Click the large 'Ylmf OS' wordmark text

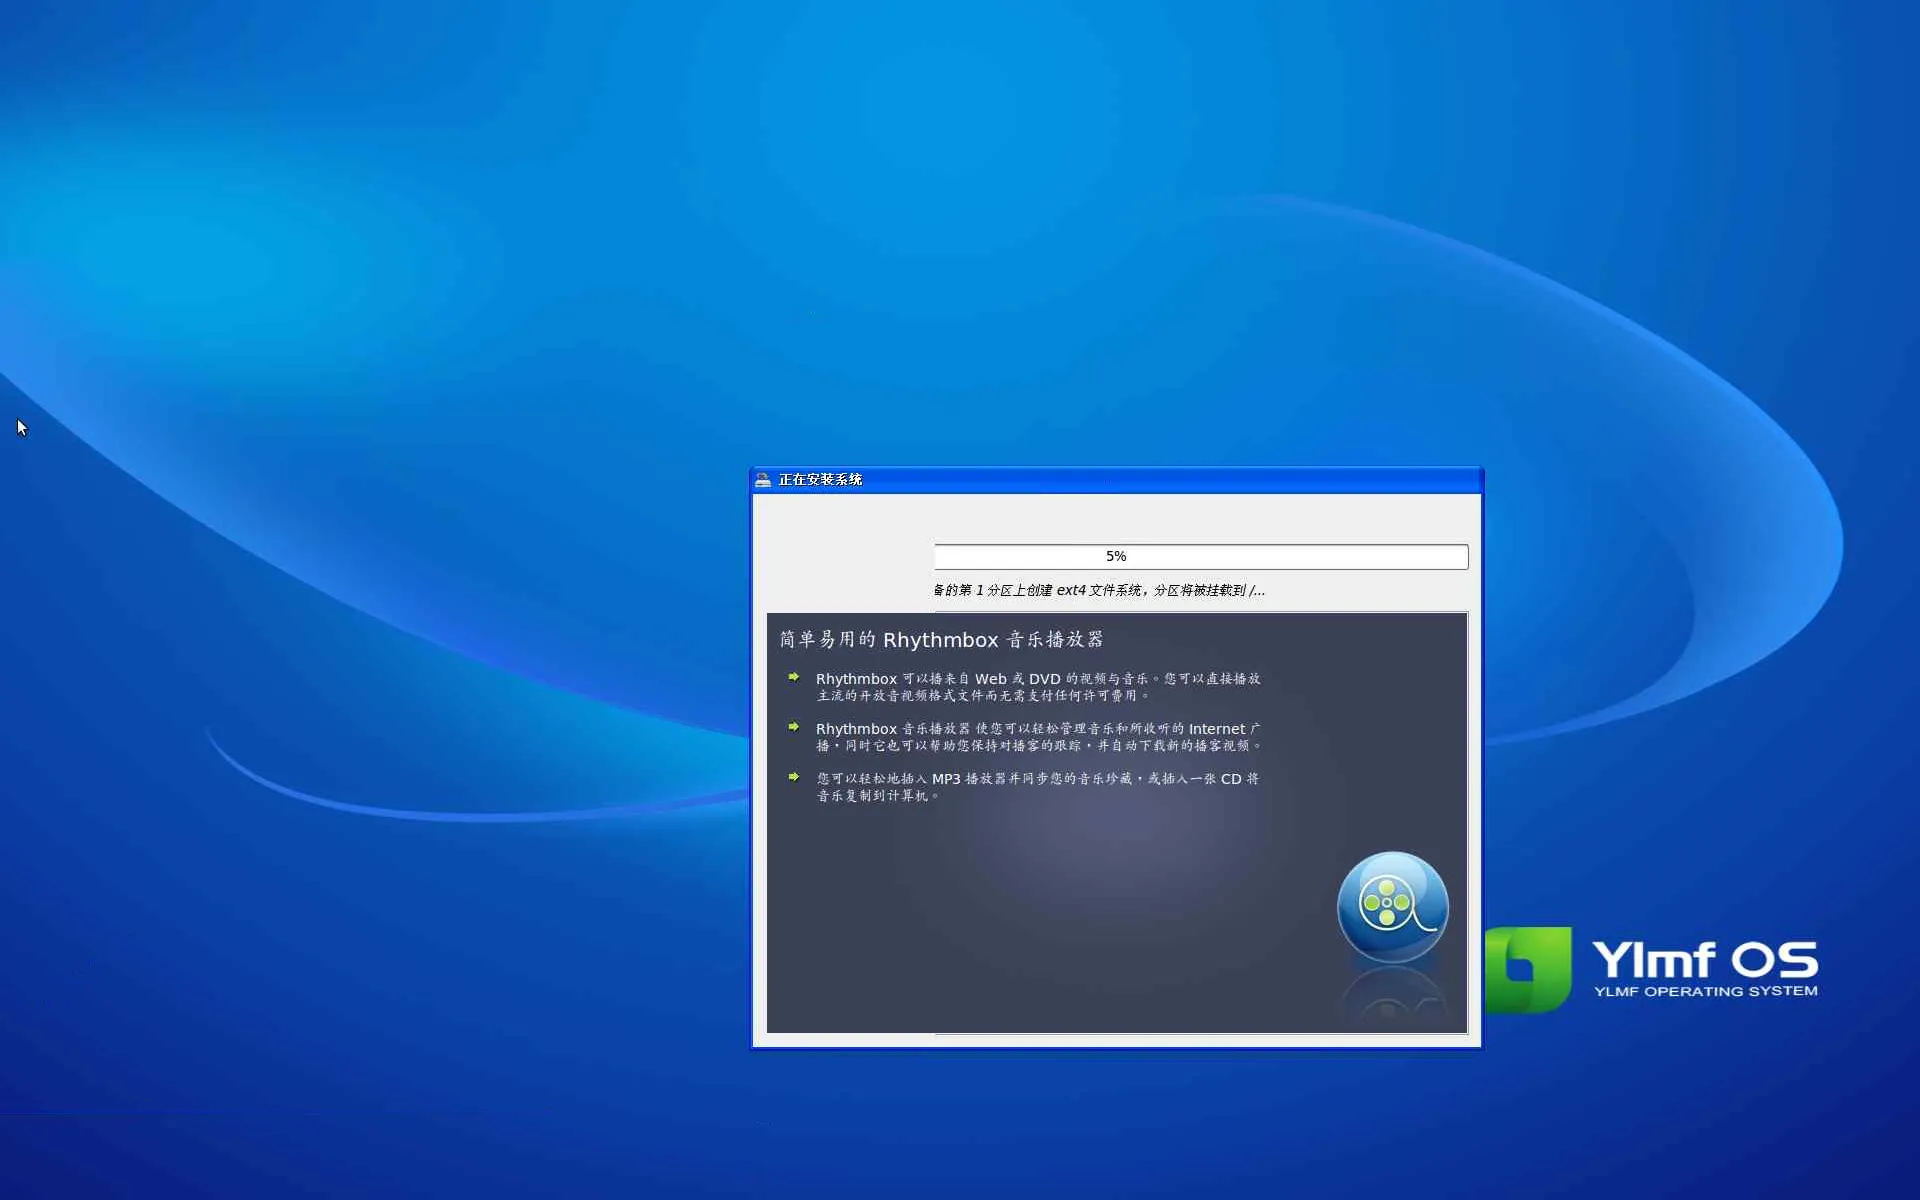pyautogui.click(x=1704, y=960)
